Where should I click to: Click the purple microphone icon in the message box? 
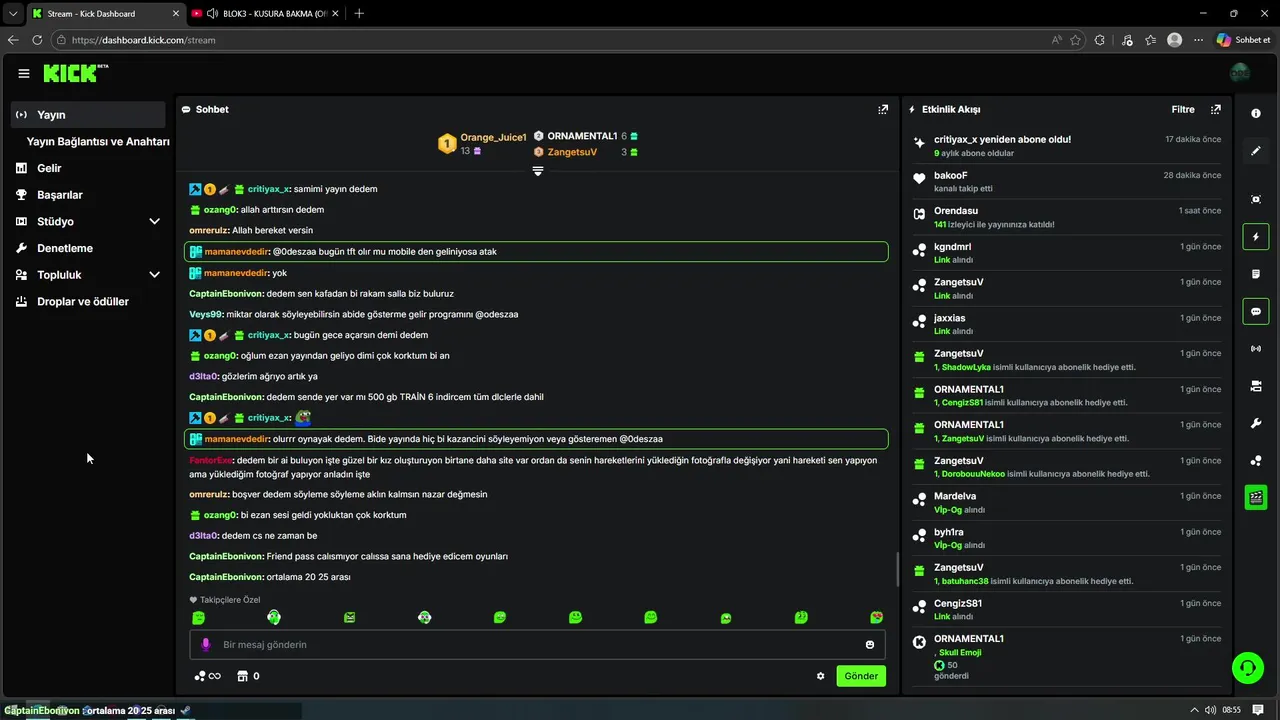(206, 645)
